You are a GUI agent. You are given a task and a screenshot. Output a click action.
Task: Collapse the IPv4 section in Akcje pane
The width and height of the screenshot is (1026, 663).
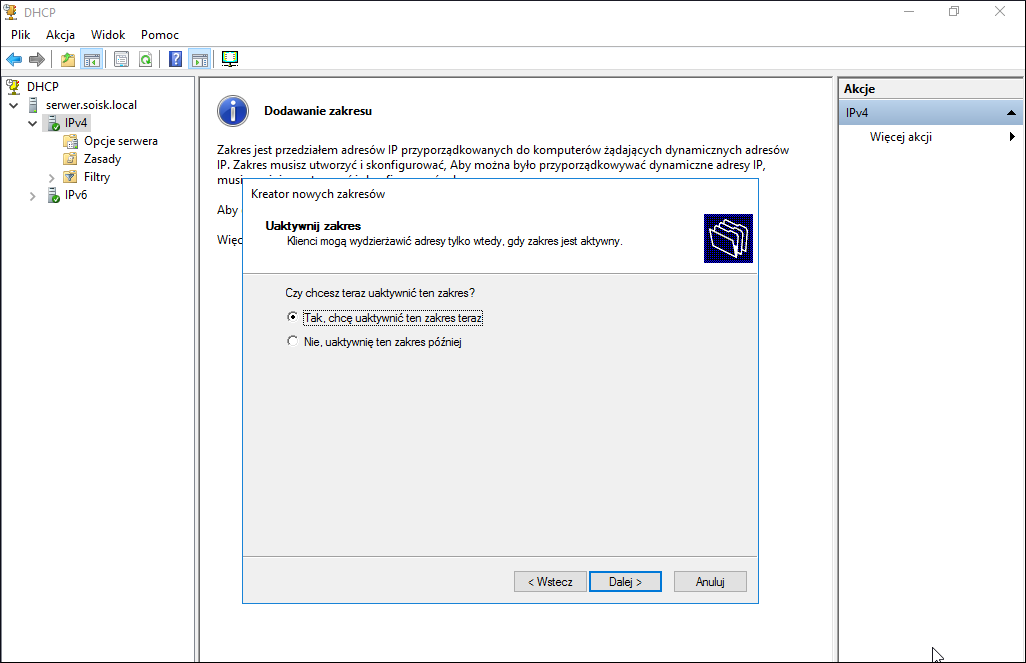[x=1011, y=113]
